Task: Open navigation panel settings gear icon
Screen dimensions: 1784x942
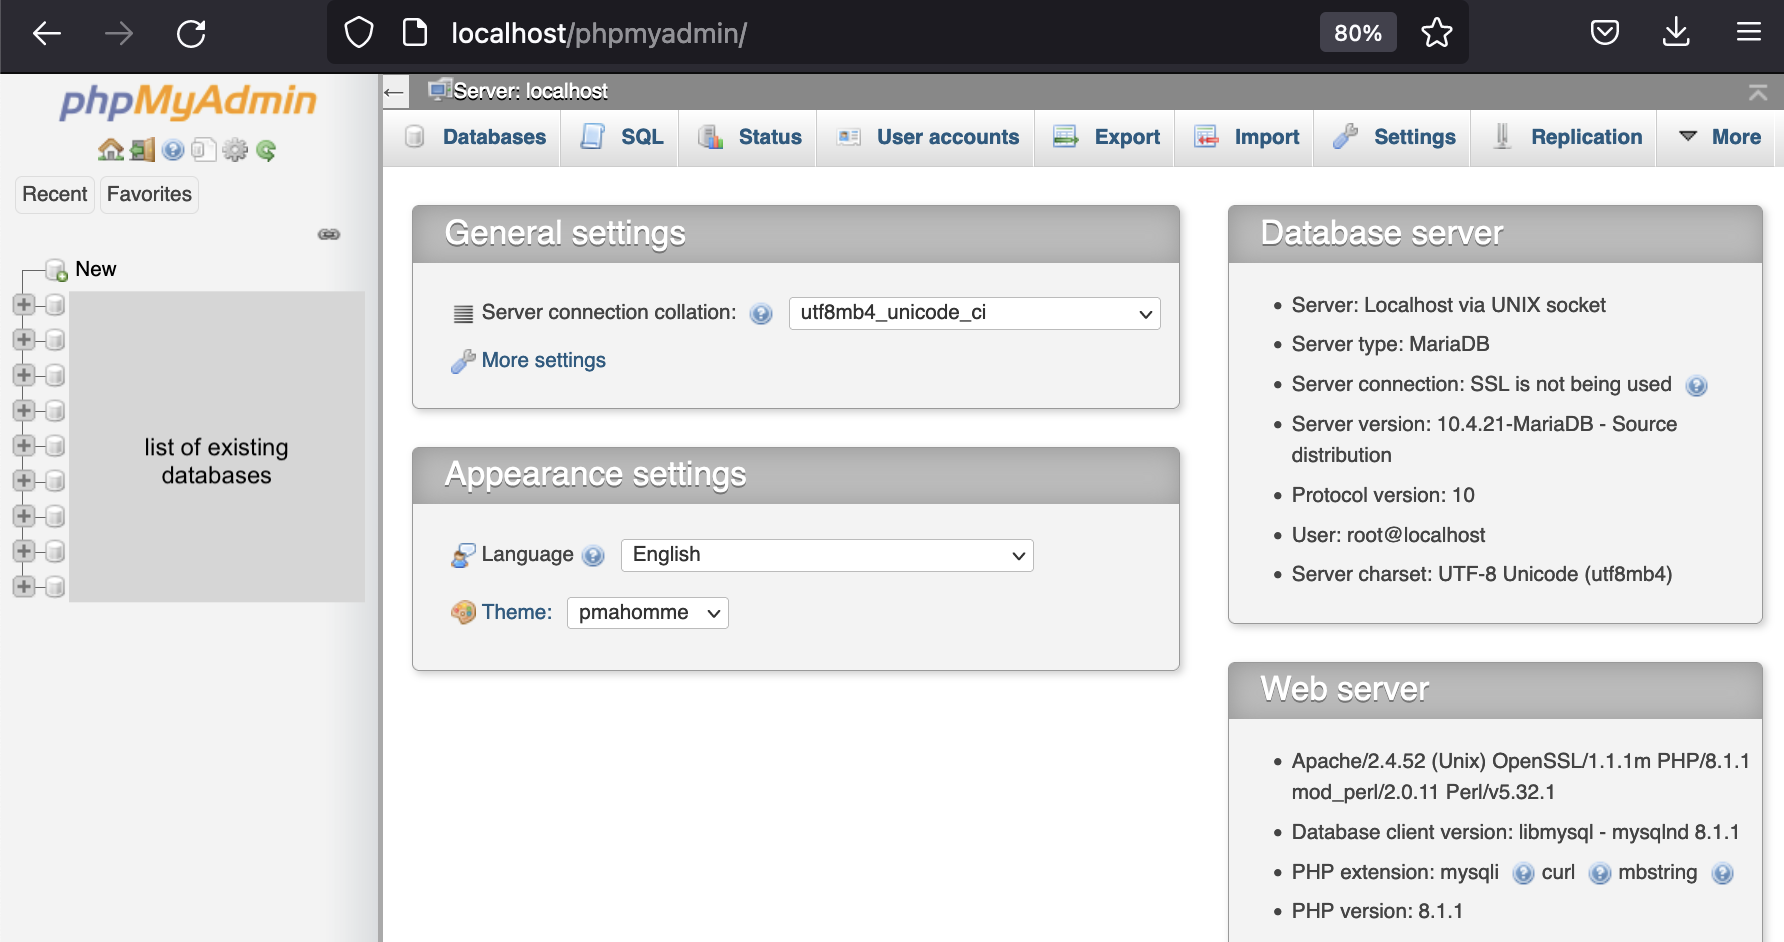Action: pos(235,150)
